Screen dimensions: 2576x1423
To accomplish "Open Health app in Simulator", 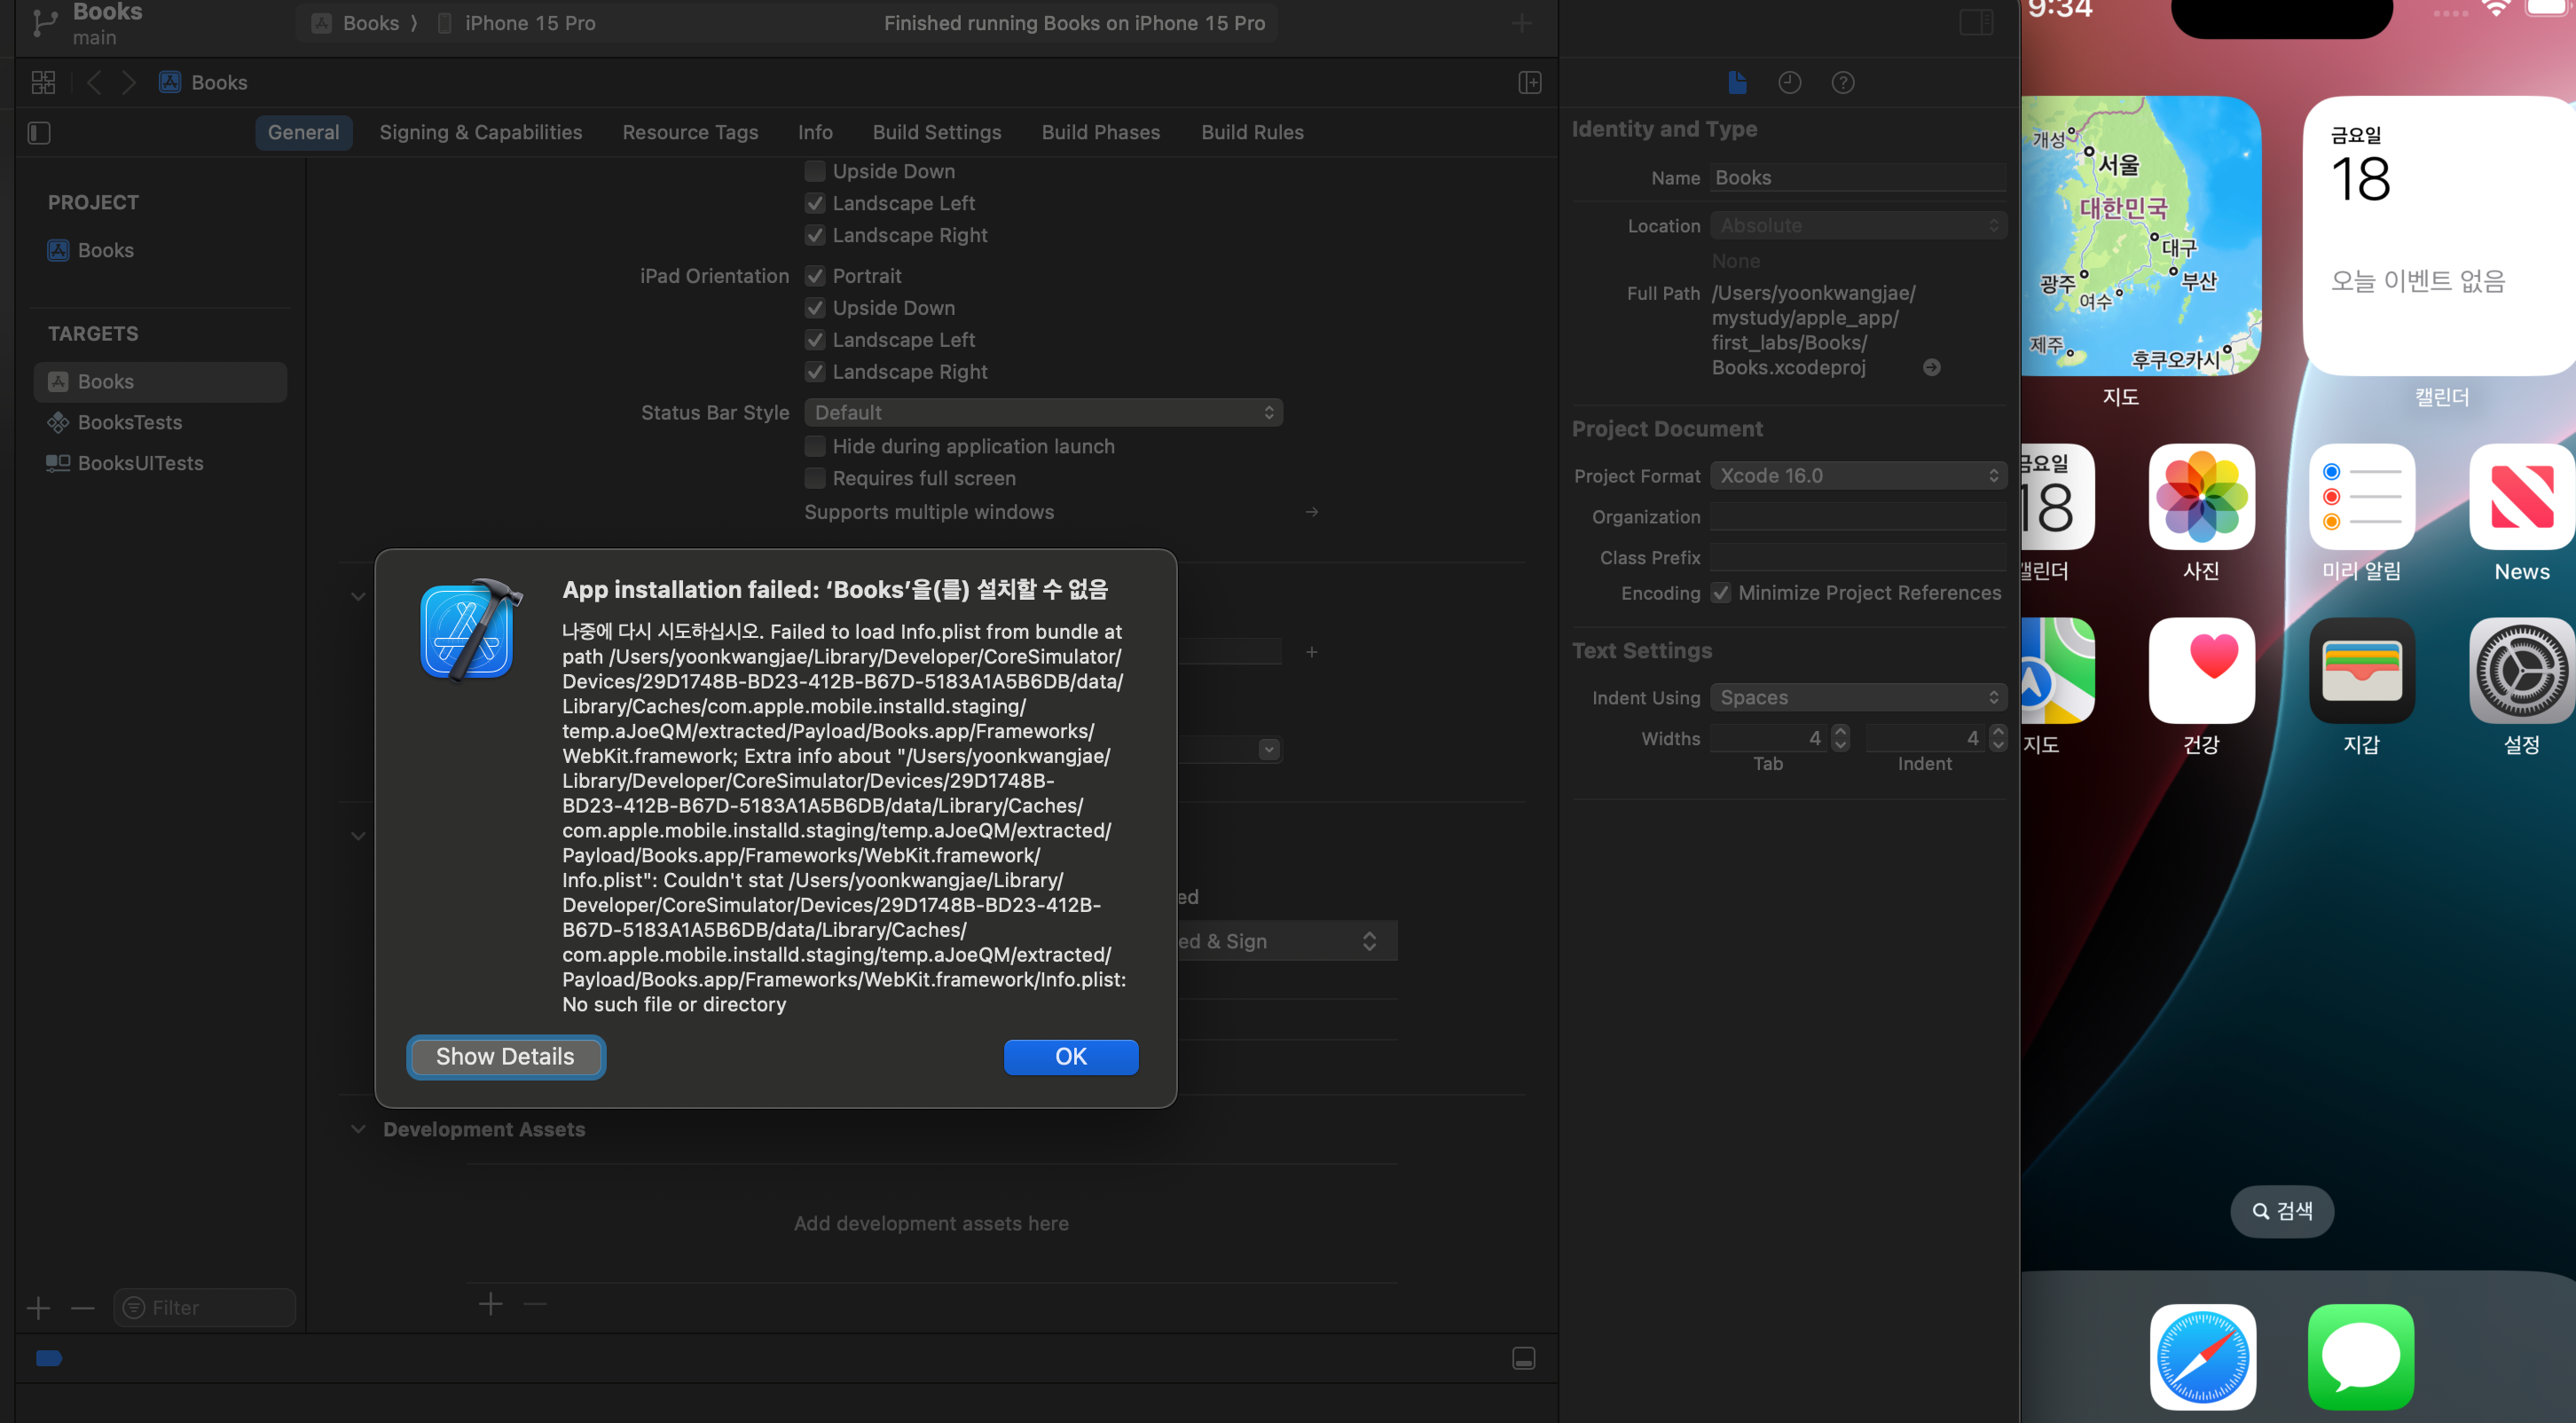I will pos(2201,670).
